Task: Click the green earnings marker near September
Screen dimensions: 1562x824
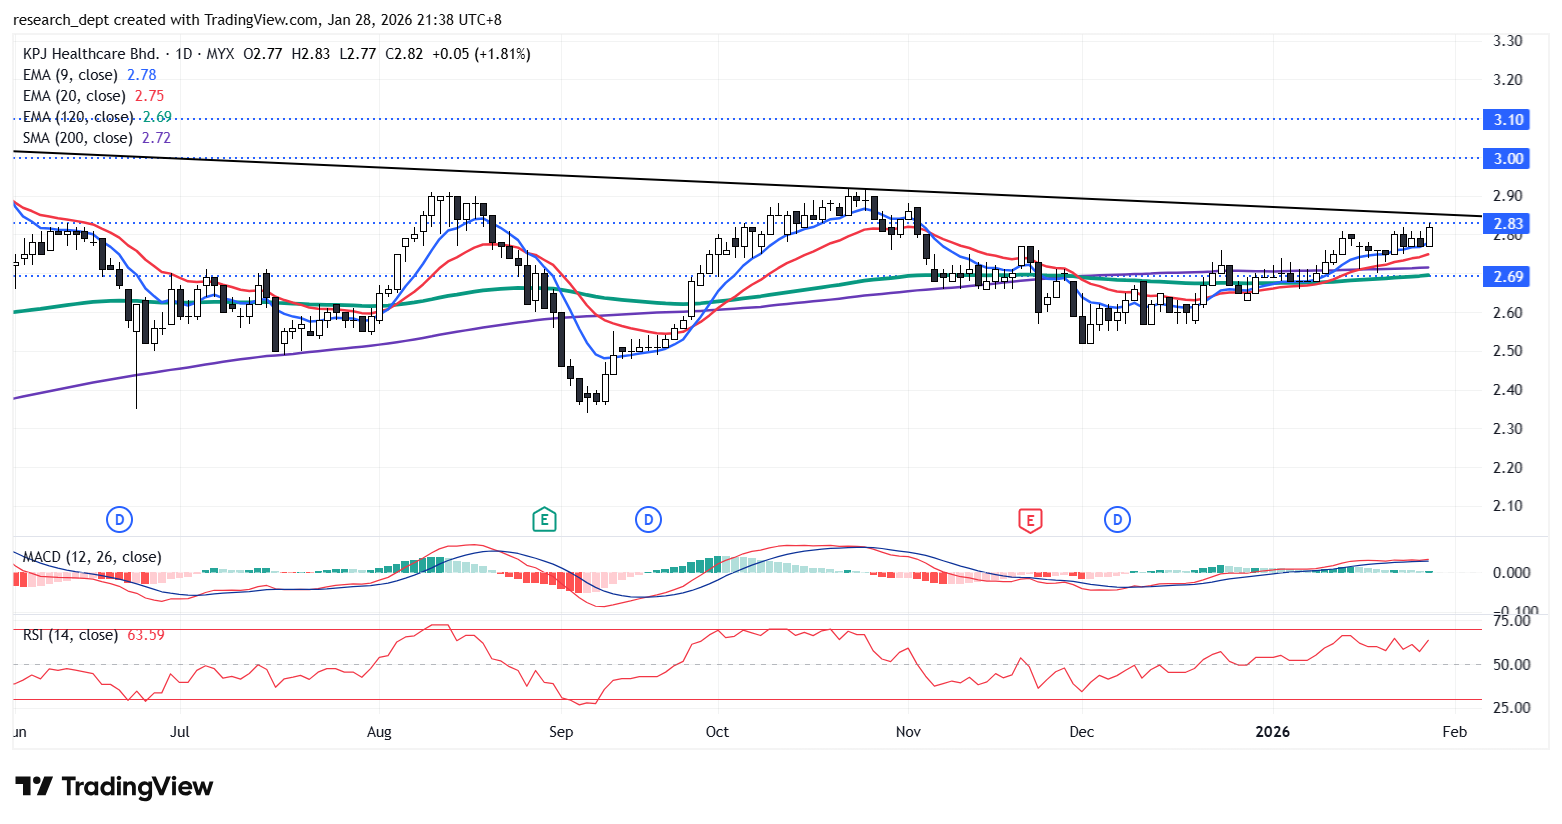Action: 544,519
